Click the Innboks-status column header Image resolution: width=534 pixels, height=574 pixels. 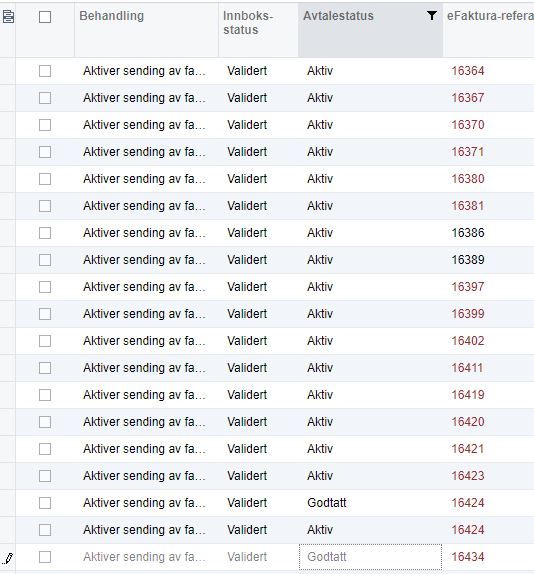point(248,23)
